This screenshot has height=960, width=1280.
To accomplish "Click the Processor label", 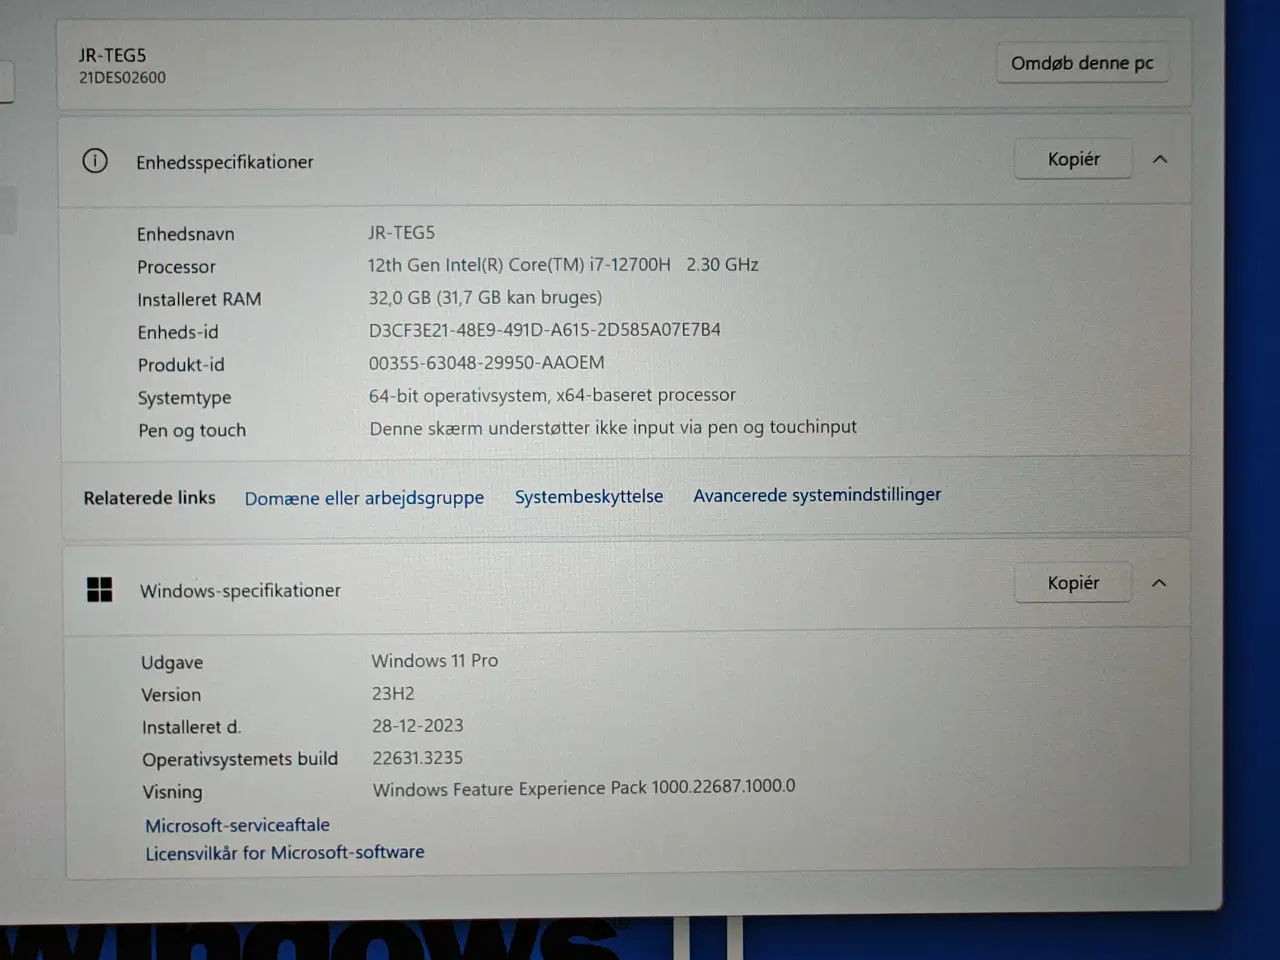I will pos(176,267).
